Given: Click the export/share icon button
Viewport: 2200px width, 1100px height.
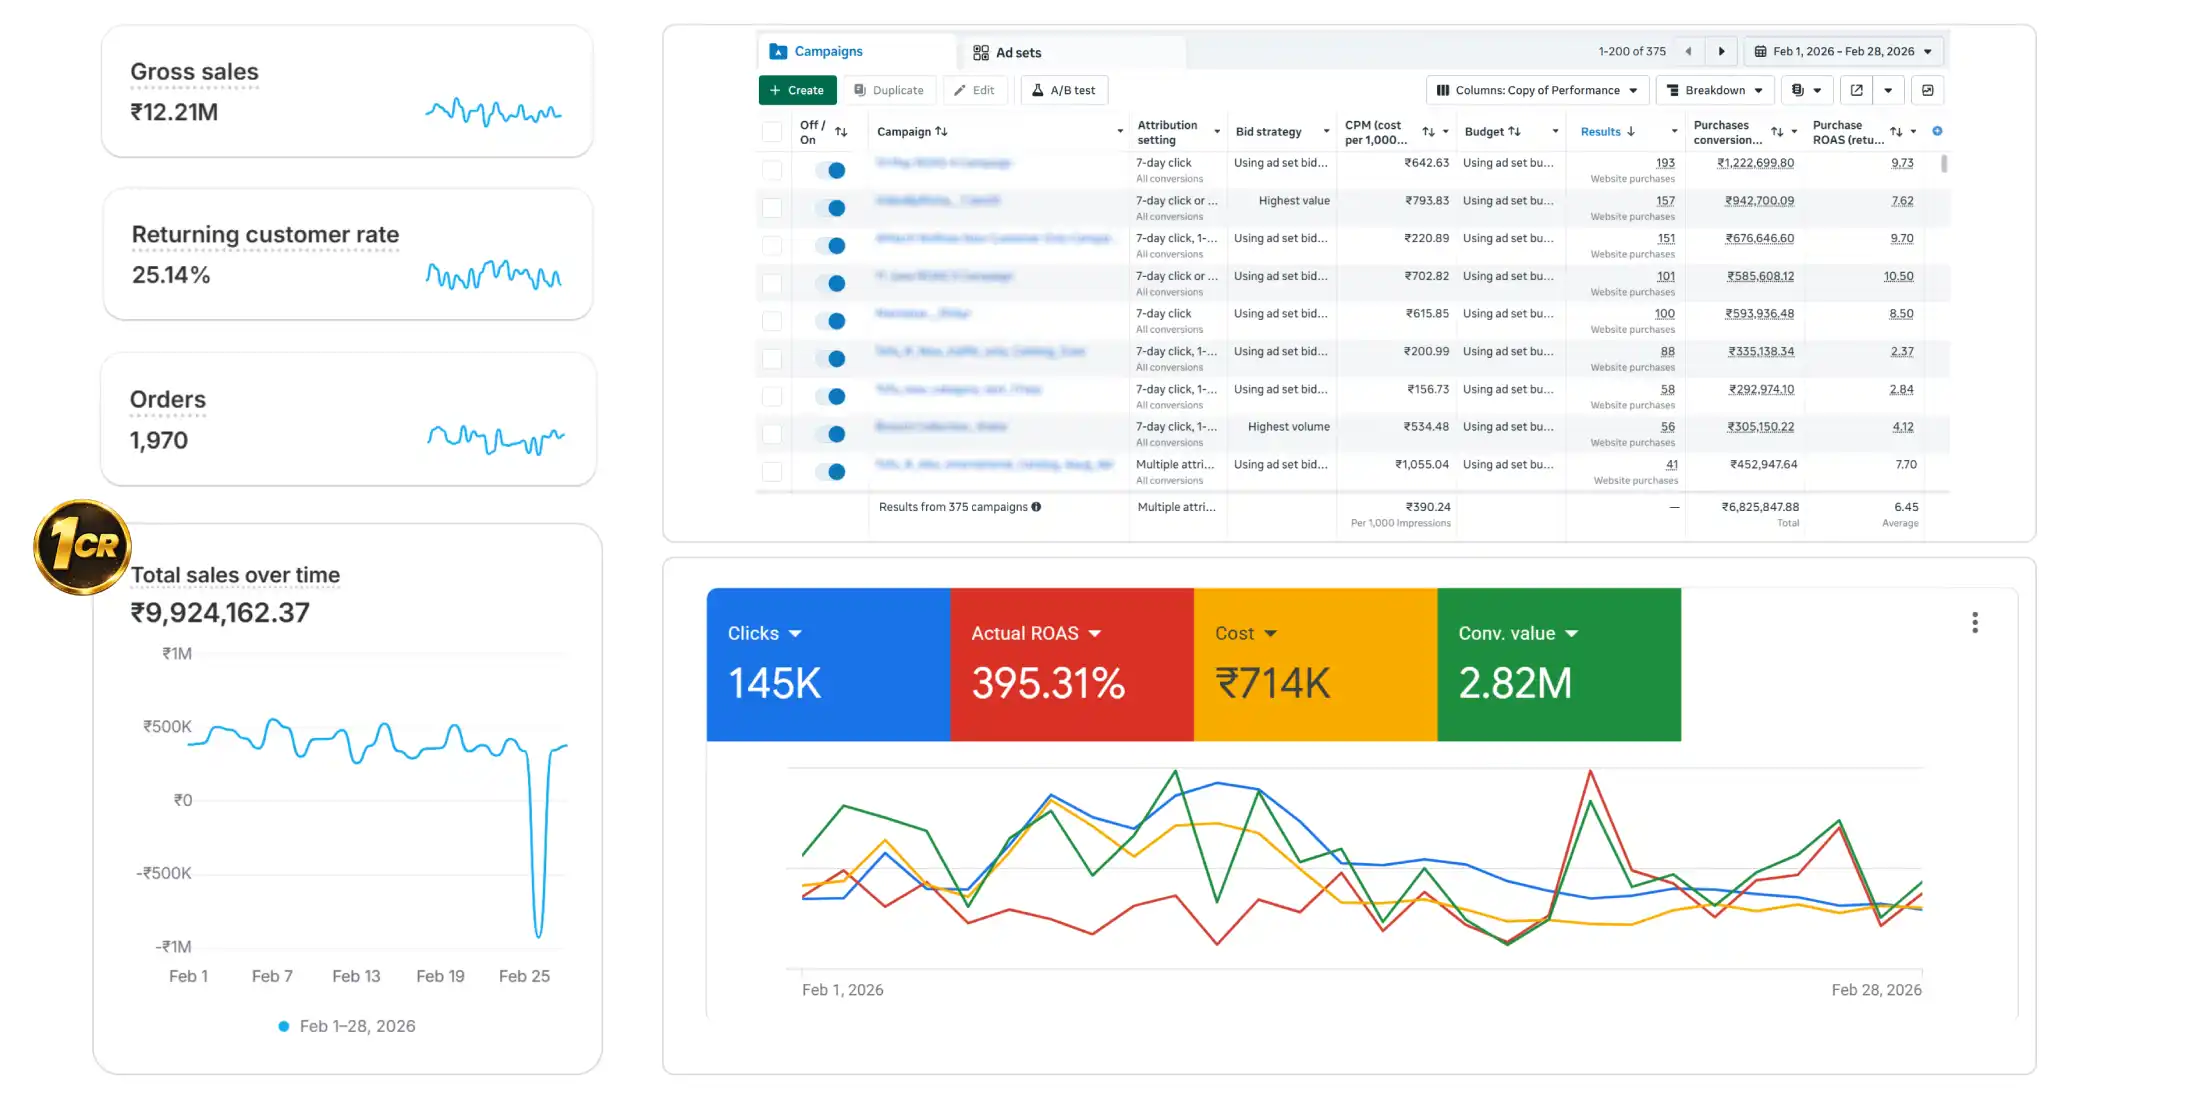Looking at the screenshot, I should (1856, 90).
